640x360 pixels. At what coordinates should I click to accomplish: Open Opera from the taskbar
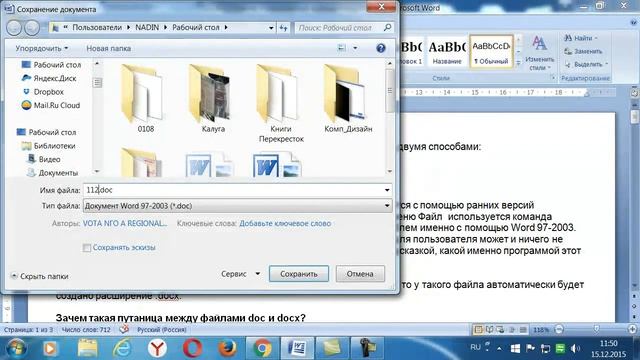[192, 348]
